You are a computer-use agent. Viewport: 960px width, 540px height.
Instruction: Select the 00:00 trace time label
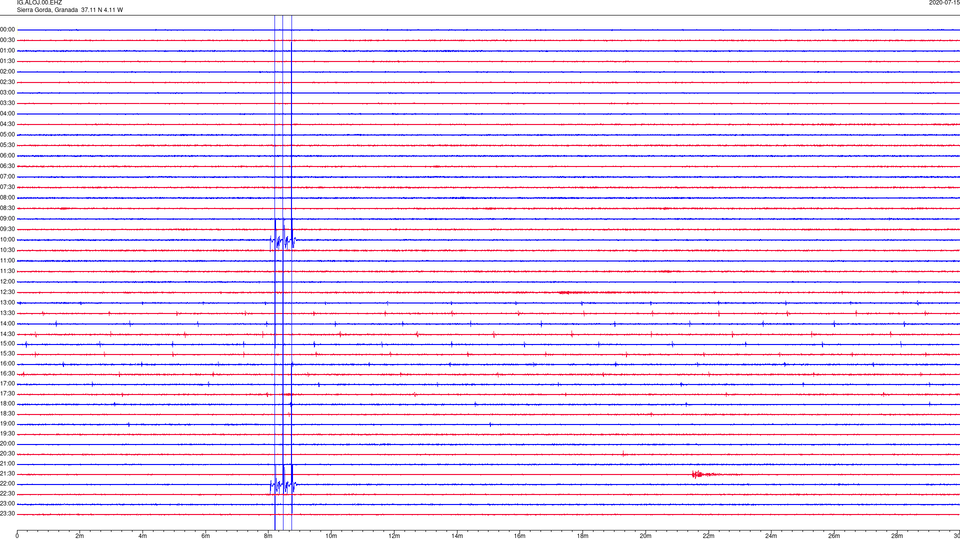point(8,29)
